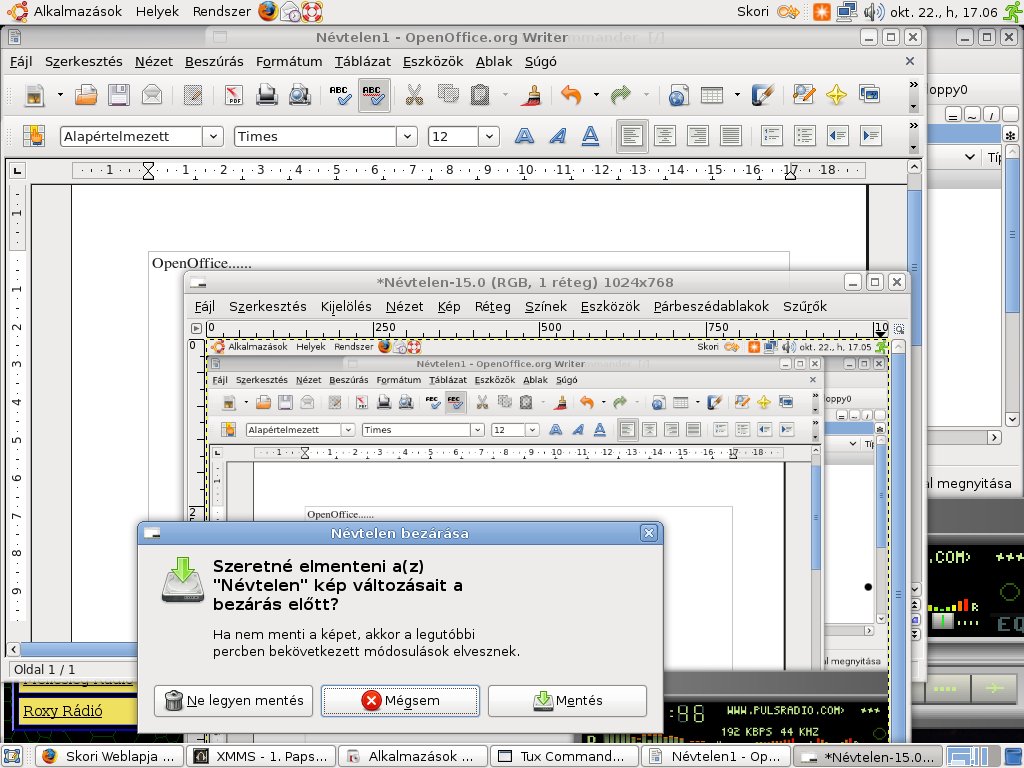Click the volume speaker icon in top panel
This screenshot has width=1024, height=768.
click(873, 12)
